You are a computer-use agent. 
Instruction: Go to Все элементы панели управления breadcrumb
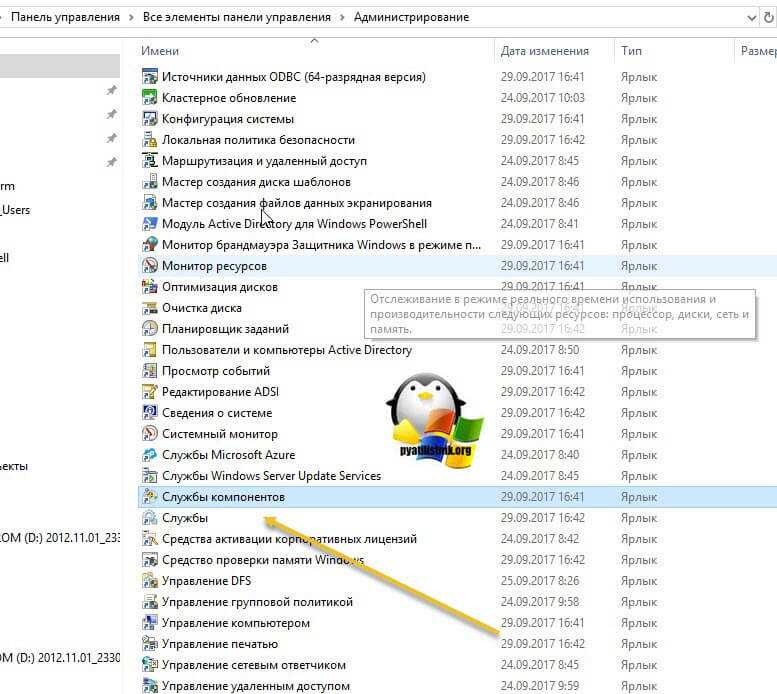[236, 17]
